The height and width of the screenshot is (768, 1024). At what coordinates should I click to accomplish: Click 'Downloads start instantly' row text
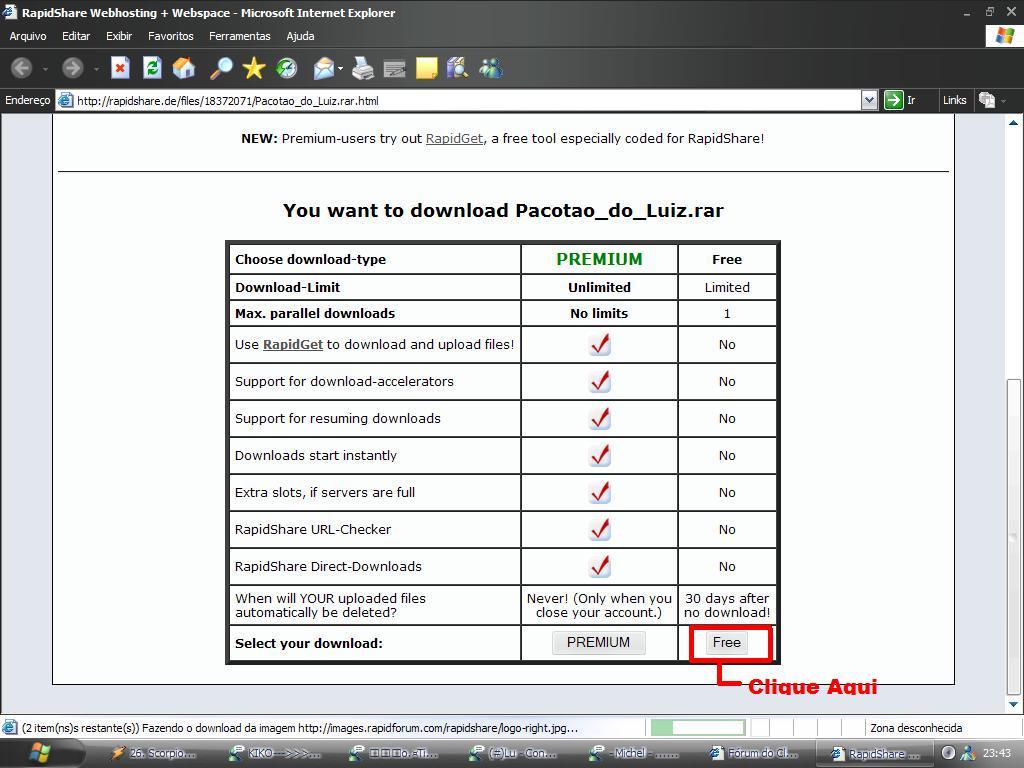pyautogui.click(x=316, y=456)
